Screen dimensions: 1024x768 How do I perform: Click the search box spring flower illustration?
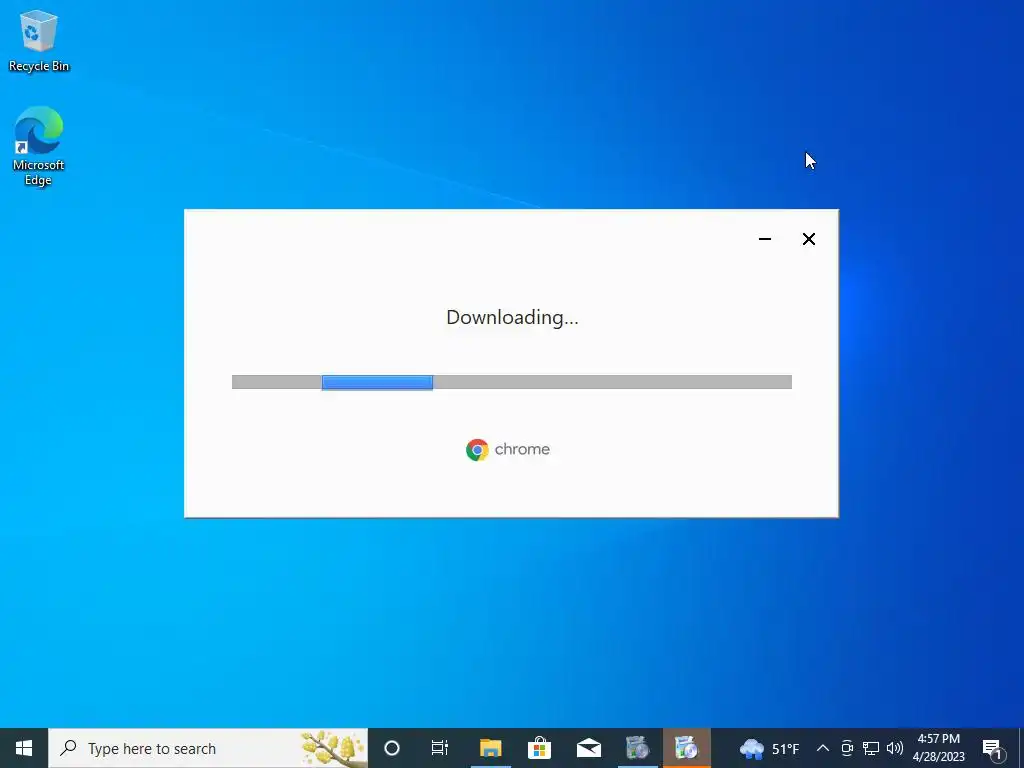[x=333, y=748]
